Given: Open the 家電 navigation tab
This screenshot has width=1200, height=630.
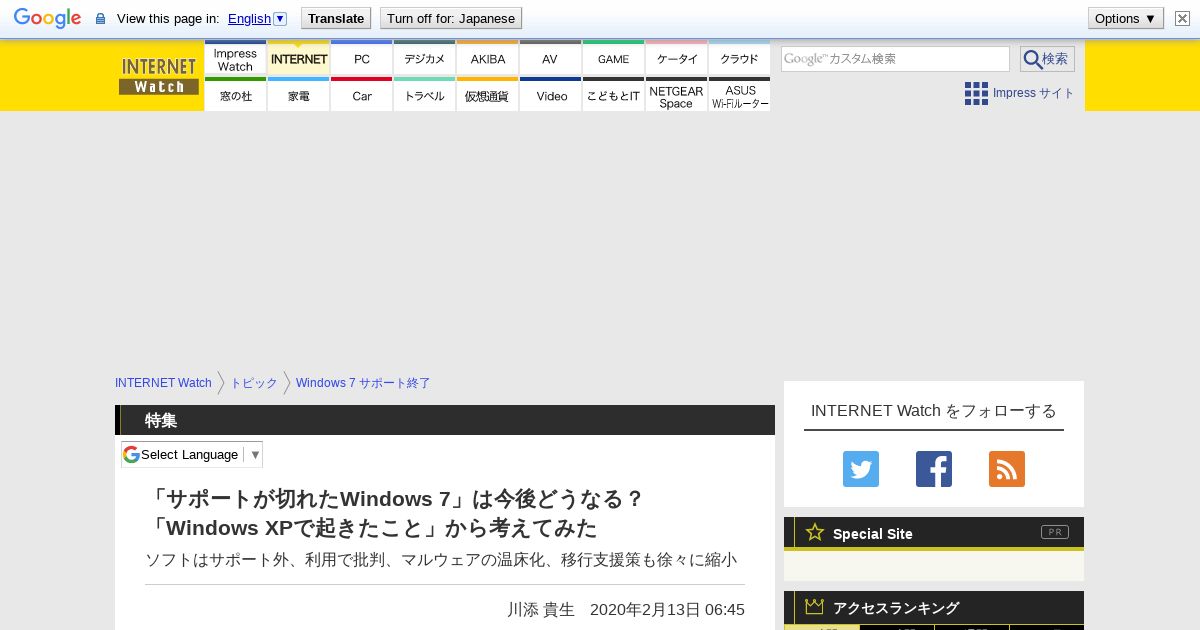Looking at the screenshot, I should click(298, 95).
